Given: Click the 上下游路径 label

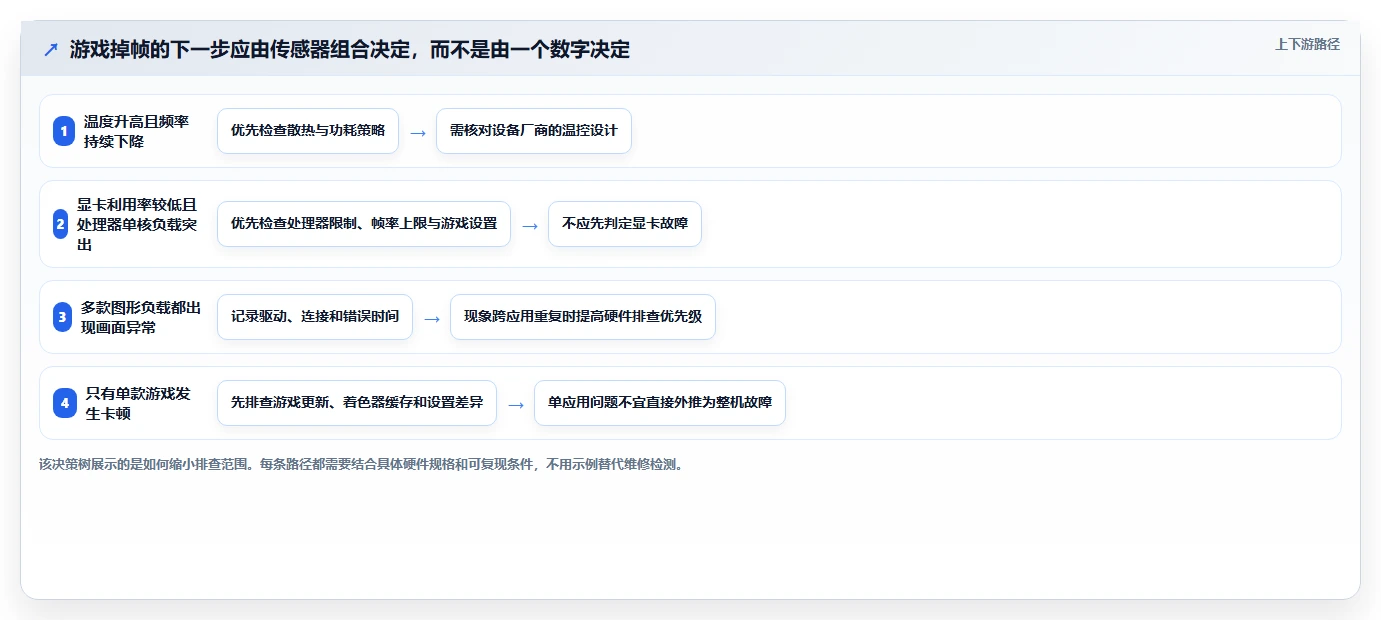Looking at the screenshot, I should (1307, 44).
